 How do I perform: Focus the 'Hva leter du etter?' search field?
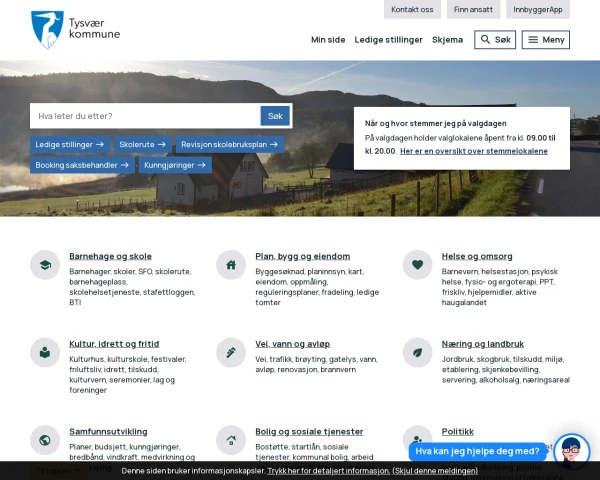tap(145, 116)
